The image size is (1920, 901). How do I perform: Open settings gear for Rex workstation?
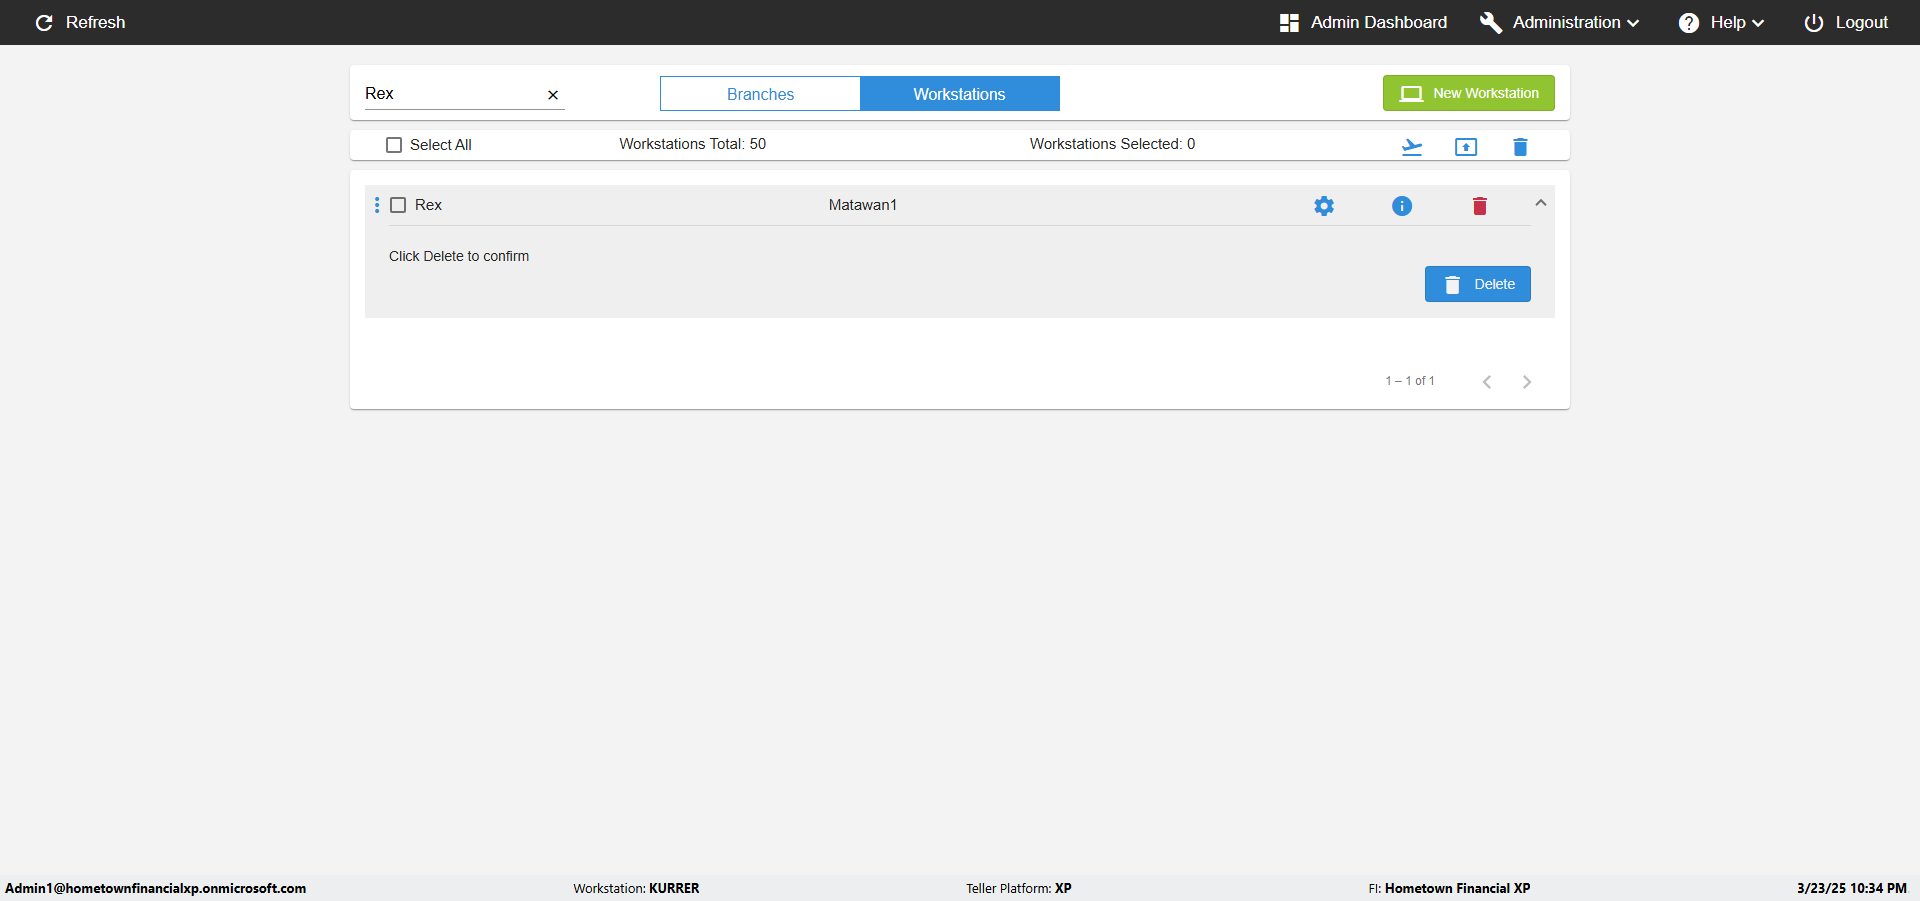click(1324, 206)
